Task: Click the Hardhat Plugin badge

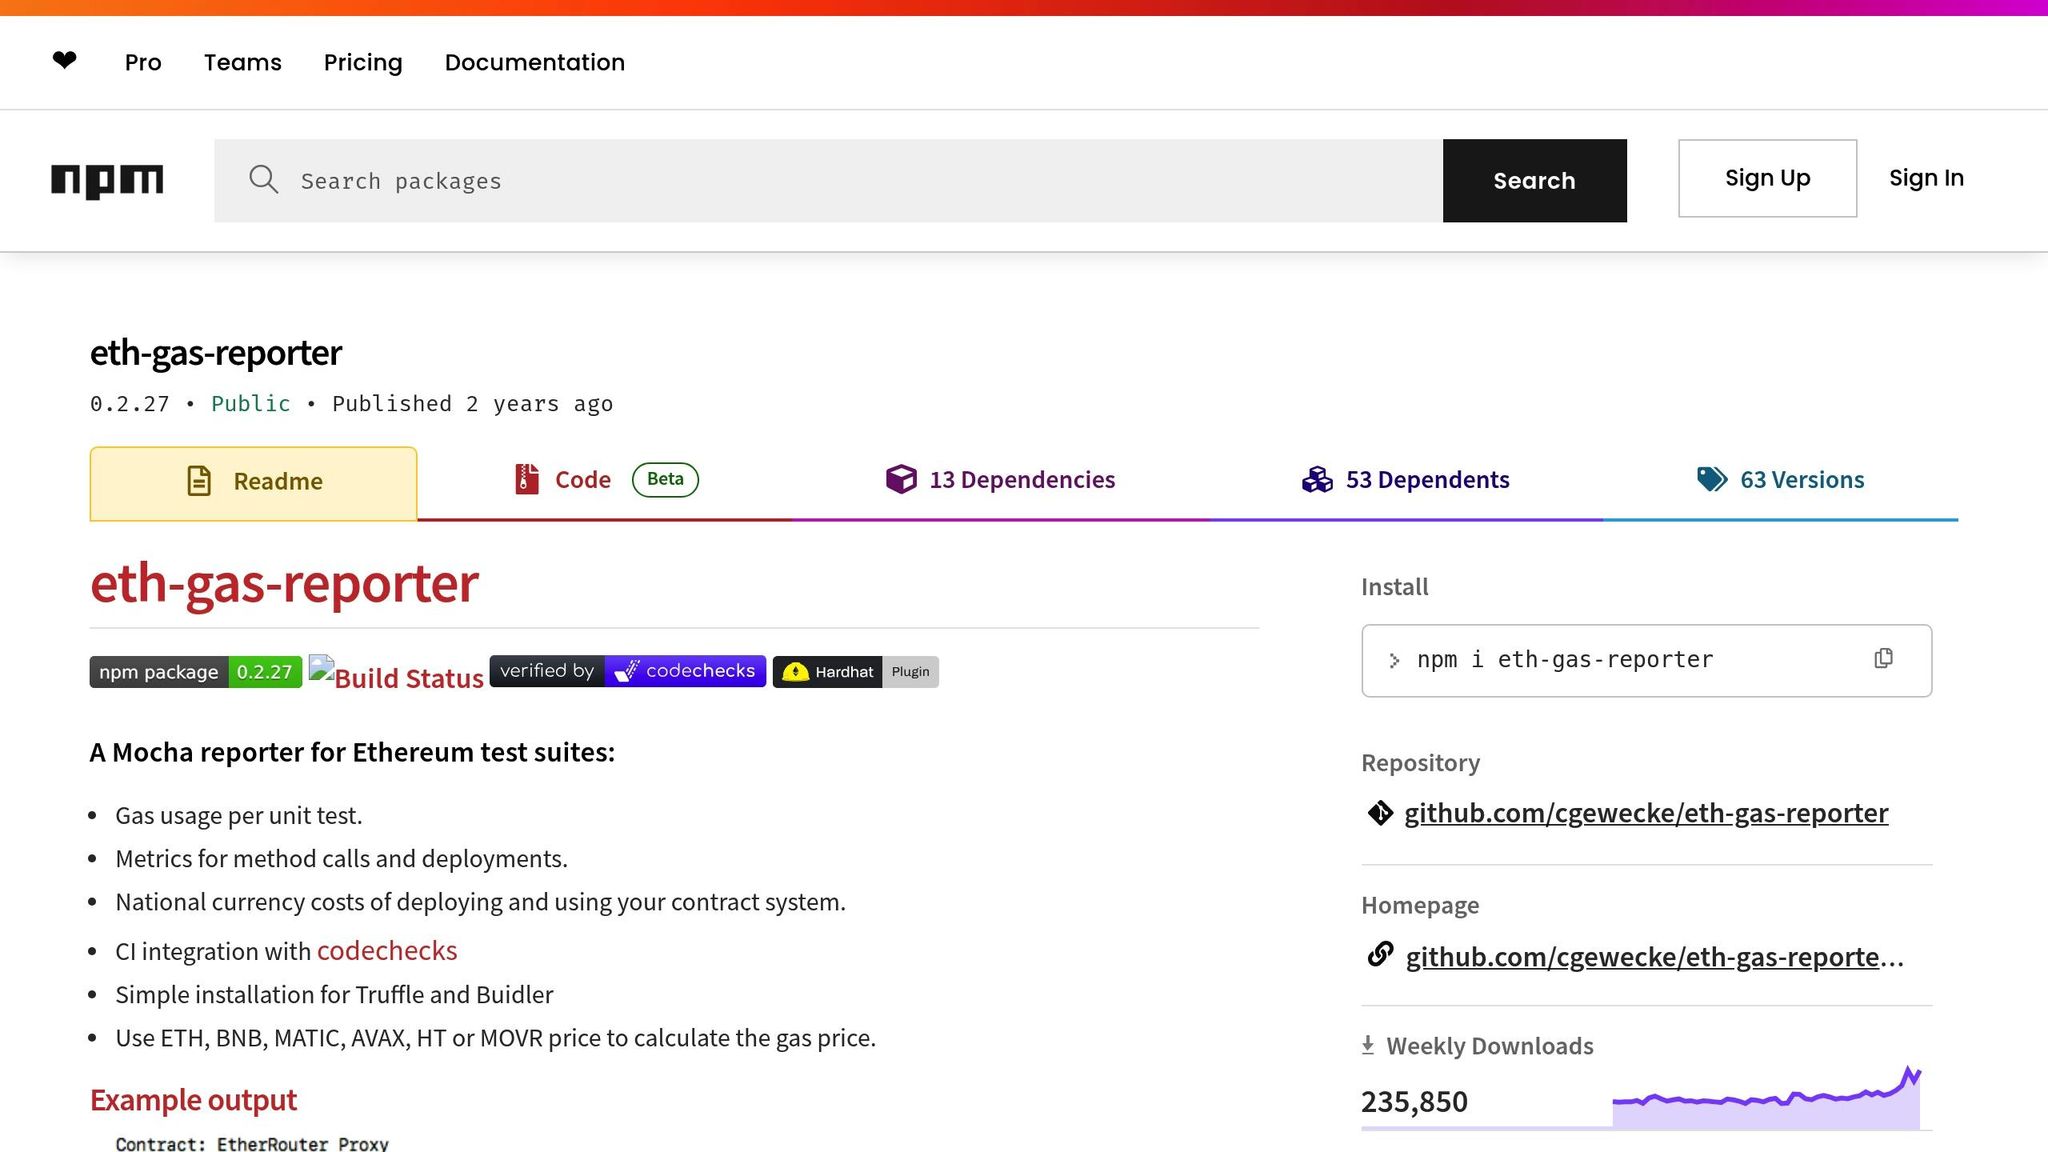Action: click(x=856, y=672)
